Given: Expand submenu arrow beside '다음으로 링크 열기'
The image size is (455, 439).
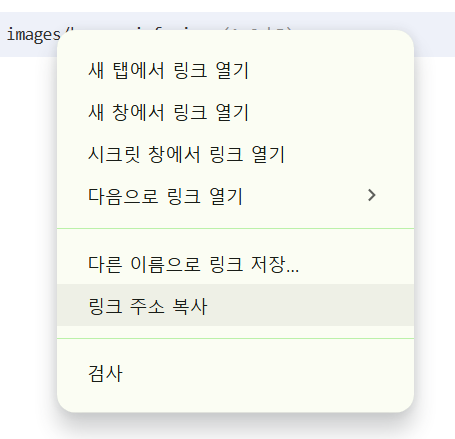Looking at the screenshot, I should point(372,195).
